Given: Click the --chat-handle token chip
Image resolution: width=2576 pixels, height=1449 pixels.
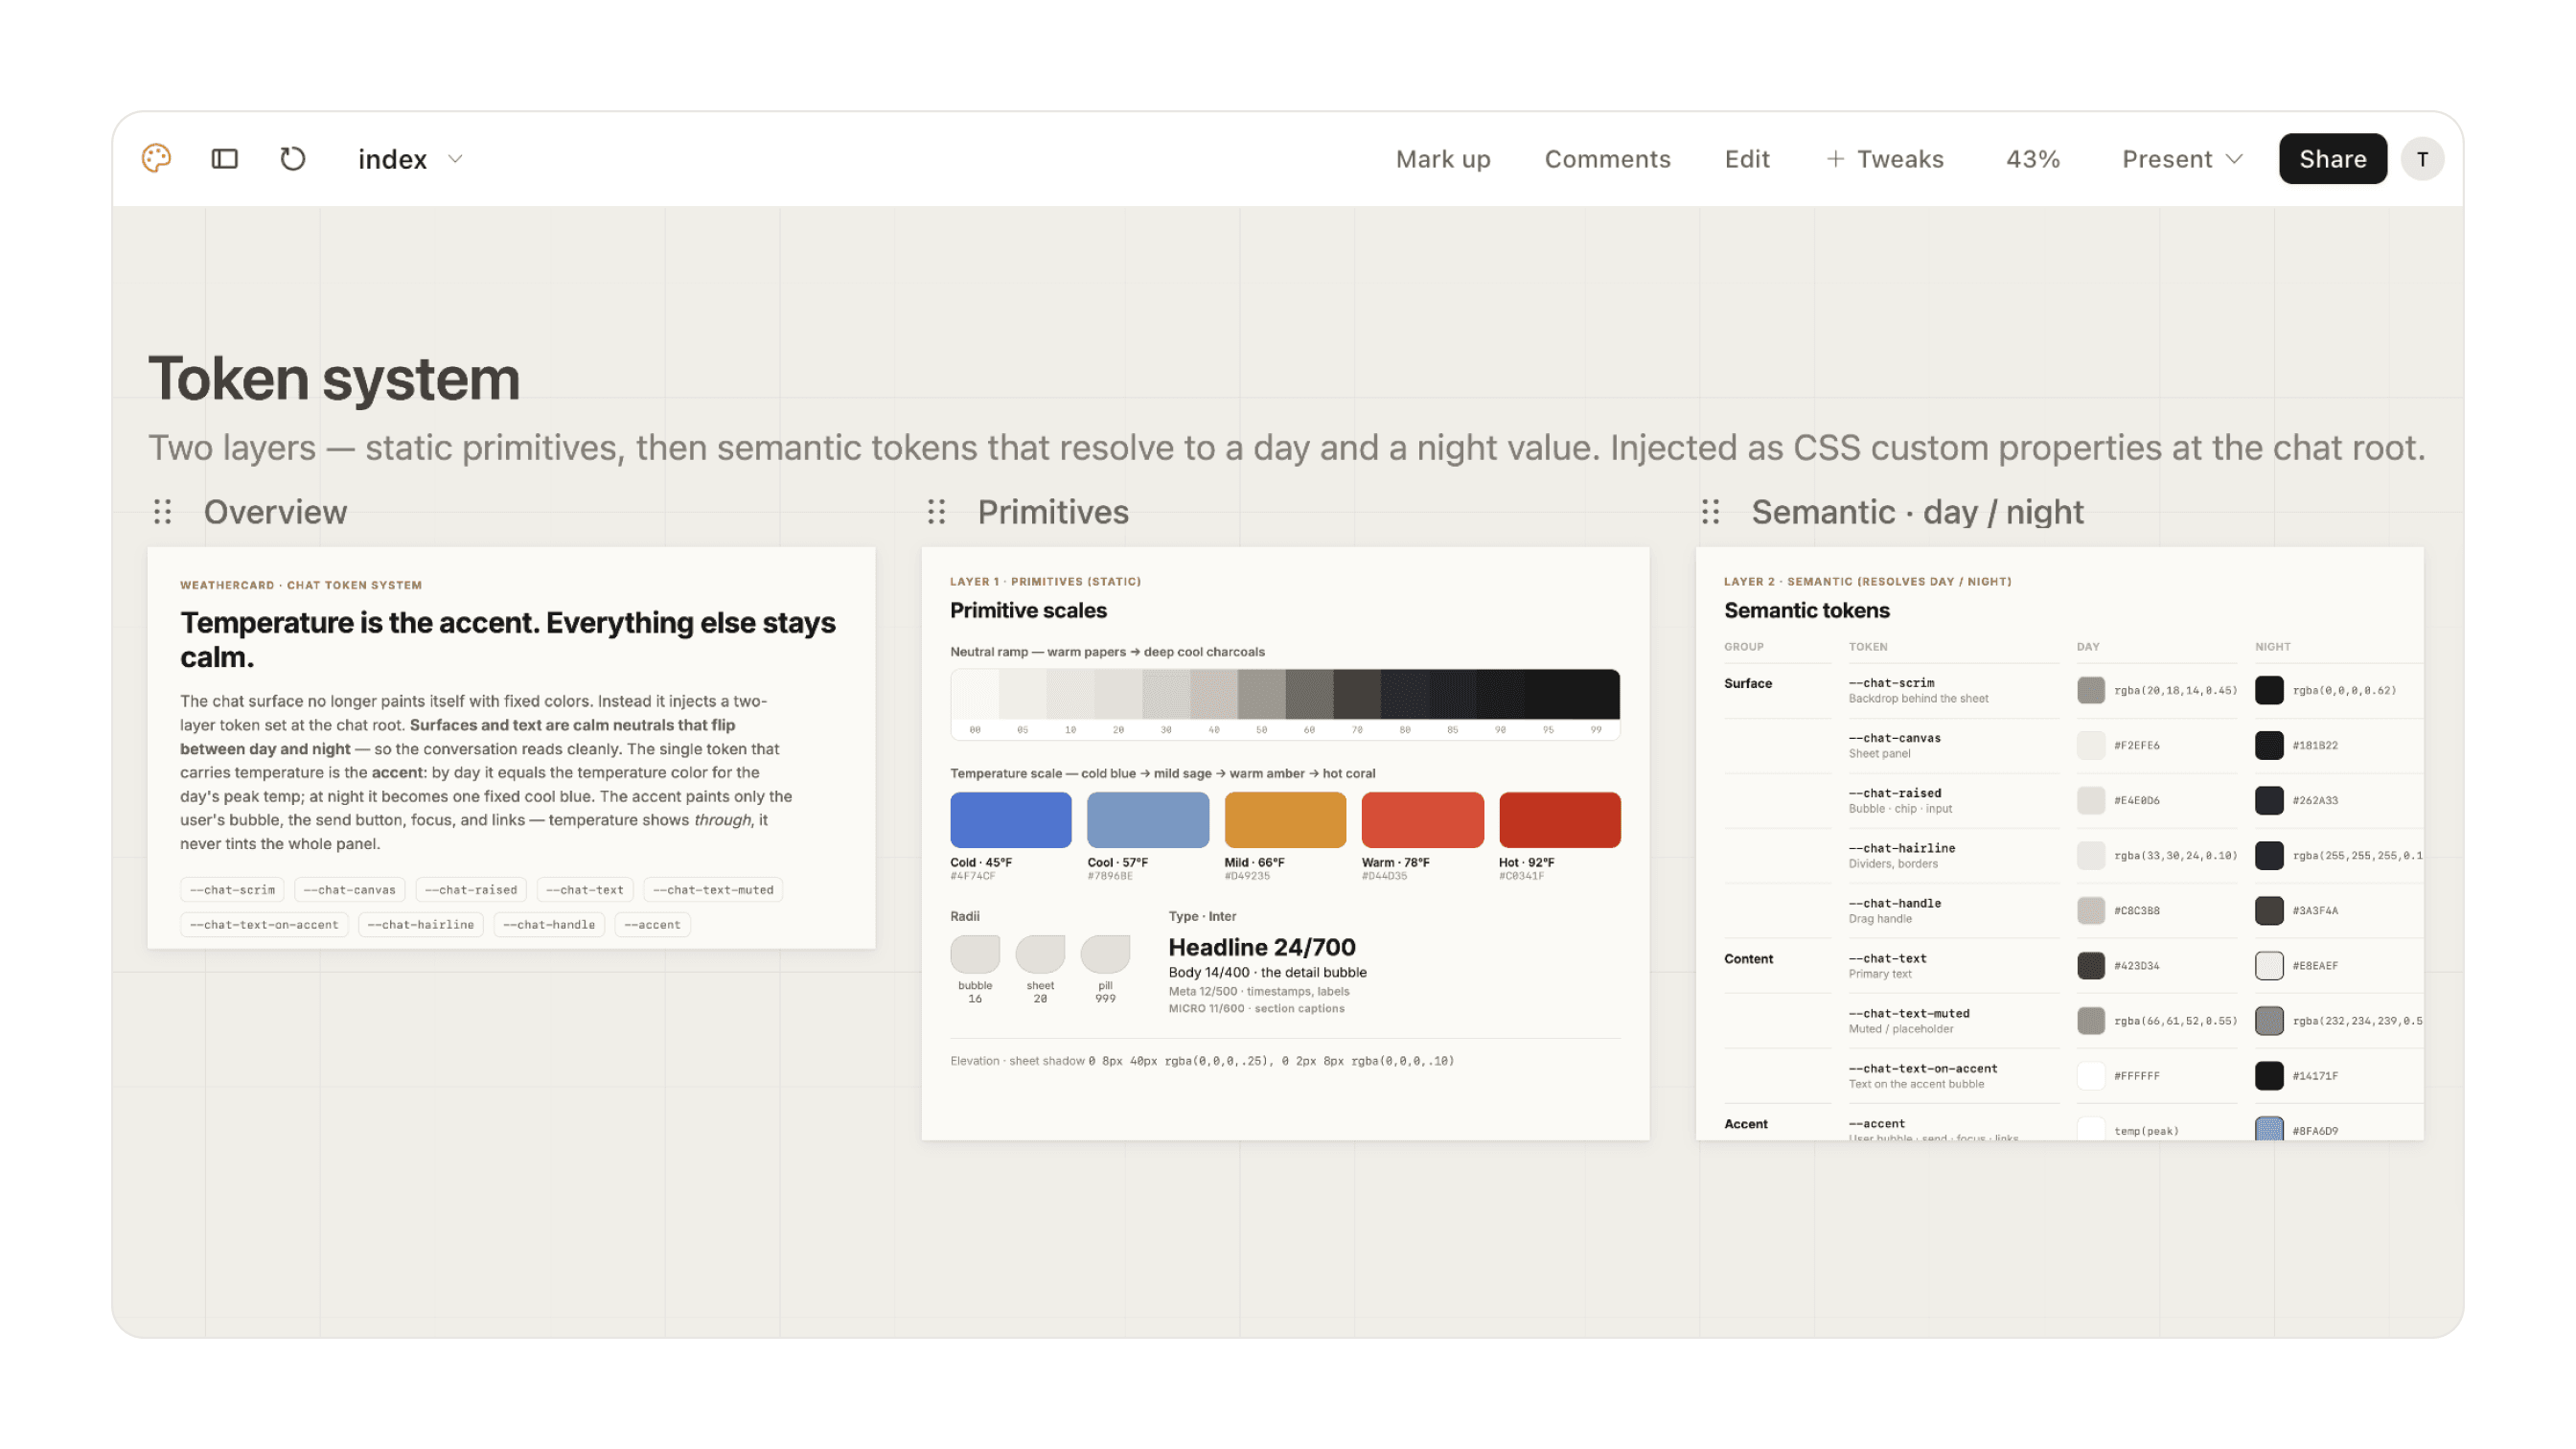Looking at the screenshot, I should [x=549, y=924].
